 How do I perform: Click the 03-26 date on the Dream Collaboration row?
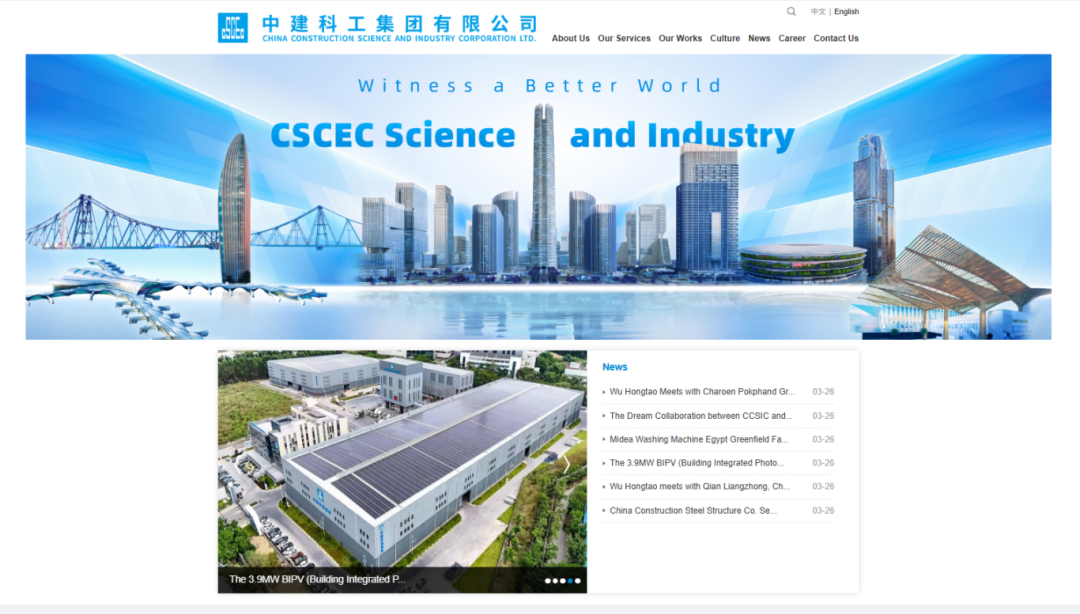tap(823, 416)
